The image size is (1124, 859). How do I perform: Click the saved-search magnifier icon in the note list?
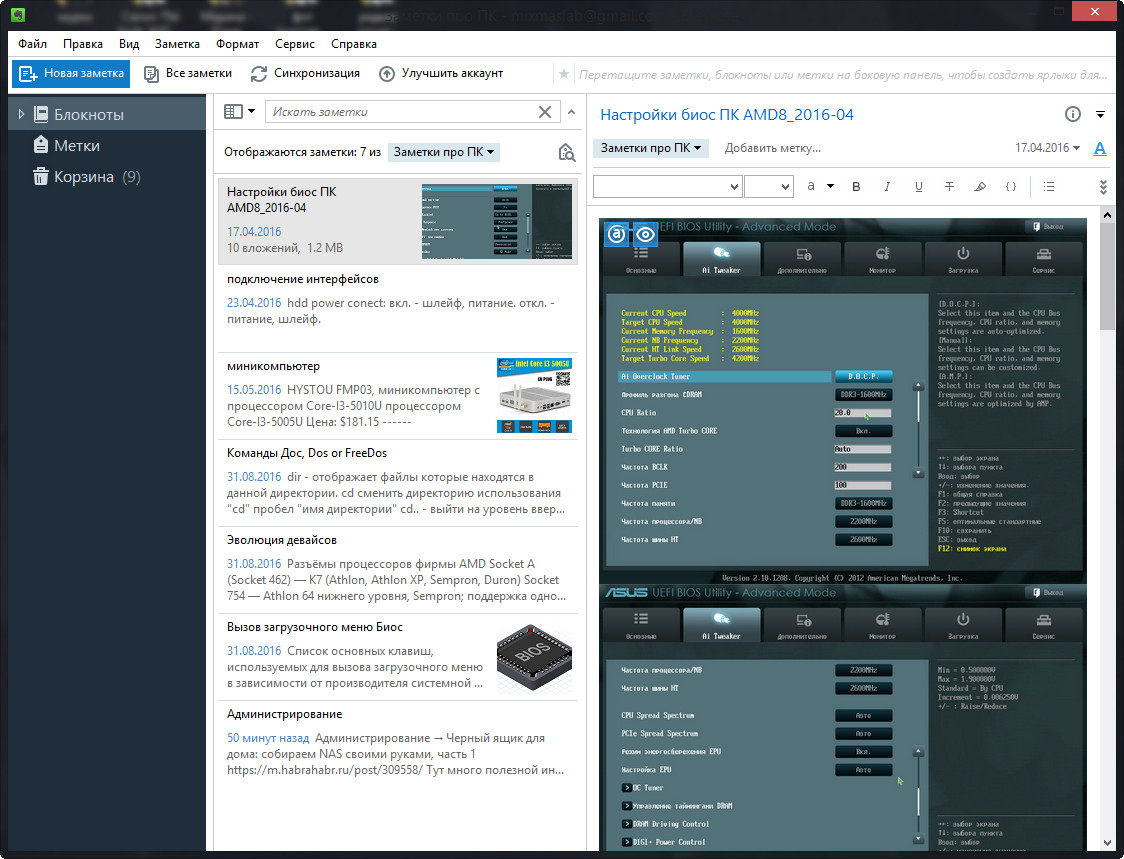[x=566, y=152]
